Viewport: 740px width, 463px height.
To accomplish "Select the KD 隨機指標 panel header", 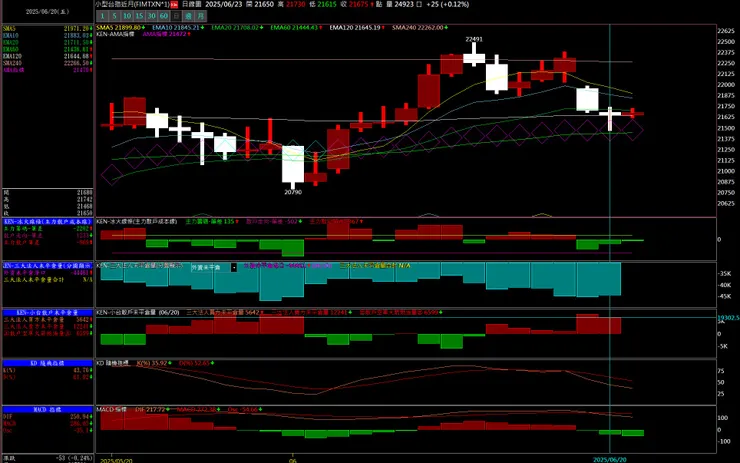I will pyautogui.click(x=48, y=363).
